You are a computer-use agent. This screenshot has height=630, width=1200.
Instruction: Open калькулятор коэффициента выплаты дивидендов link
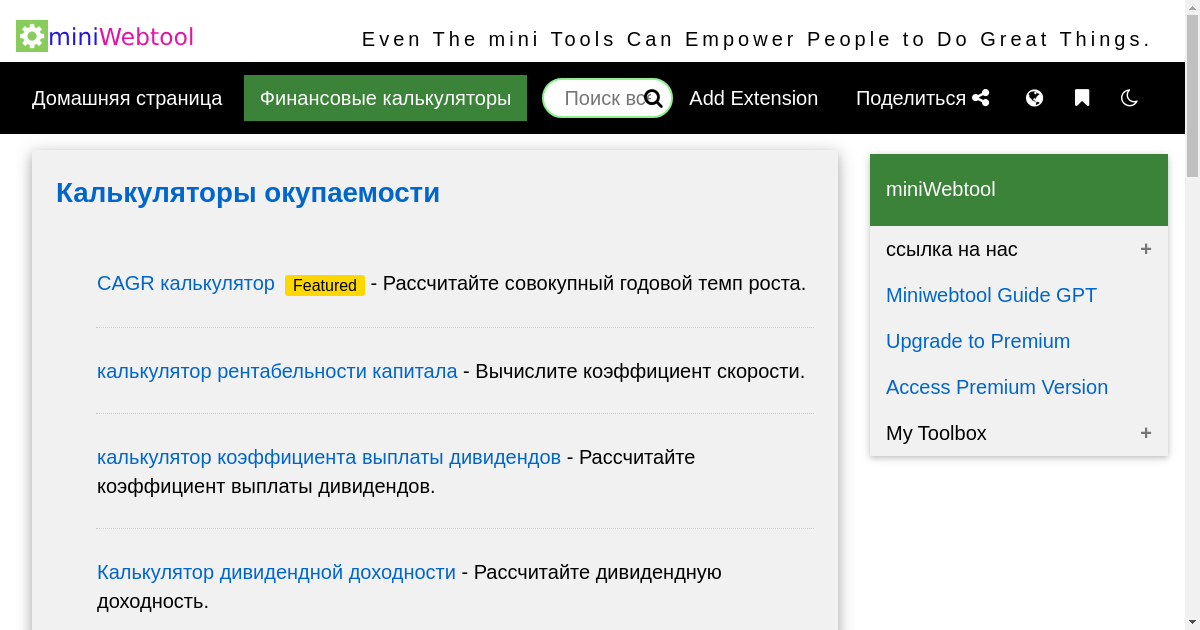click(329, 457)
